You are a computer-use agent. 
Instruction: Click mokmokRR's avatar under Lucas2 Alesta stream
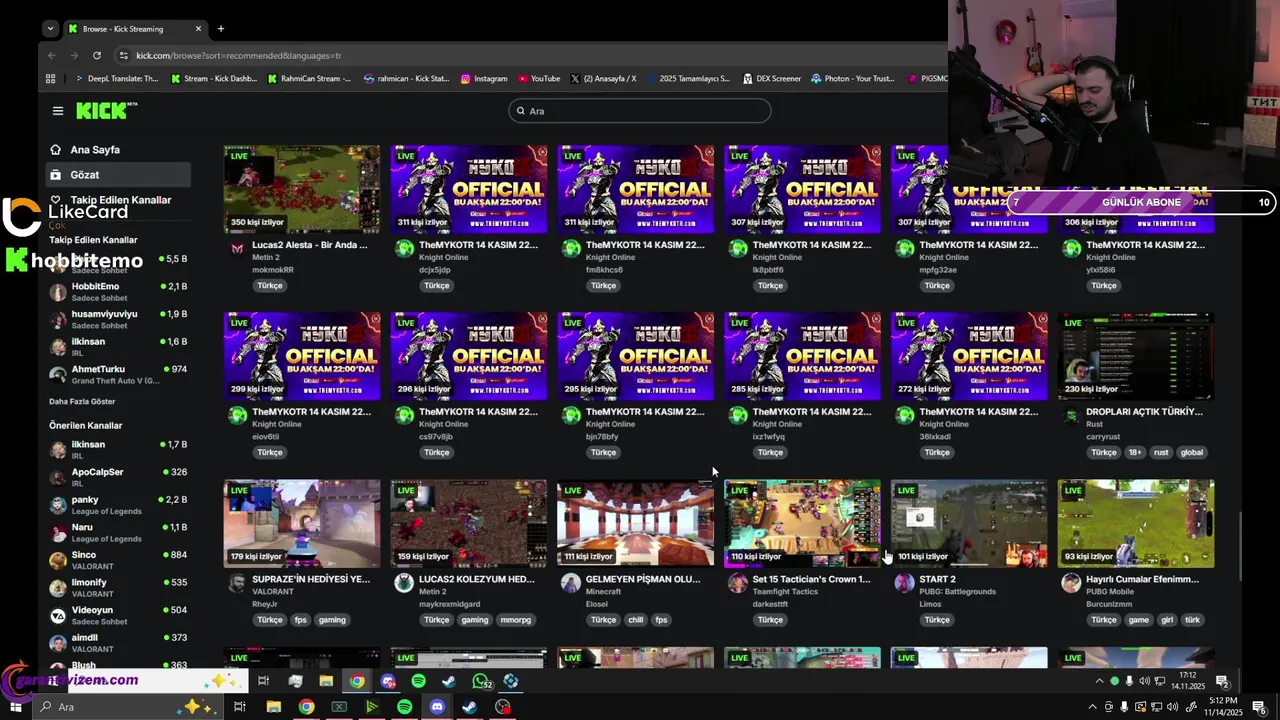(x=237, y=249)
